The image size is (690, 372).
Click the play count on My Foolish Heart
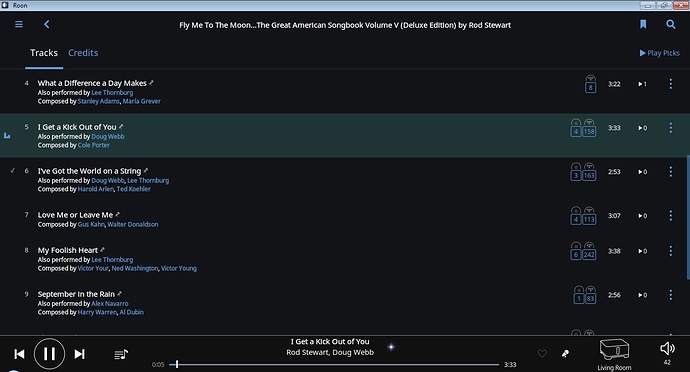[x=642, y=251]
